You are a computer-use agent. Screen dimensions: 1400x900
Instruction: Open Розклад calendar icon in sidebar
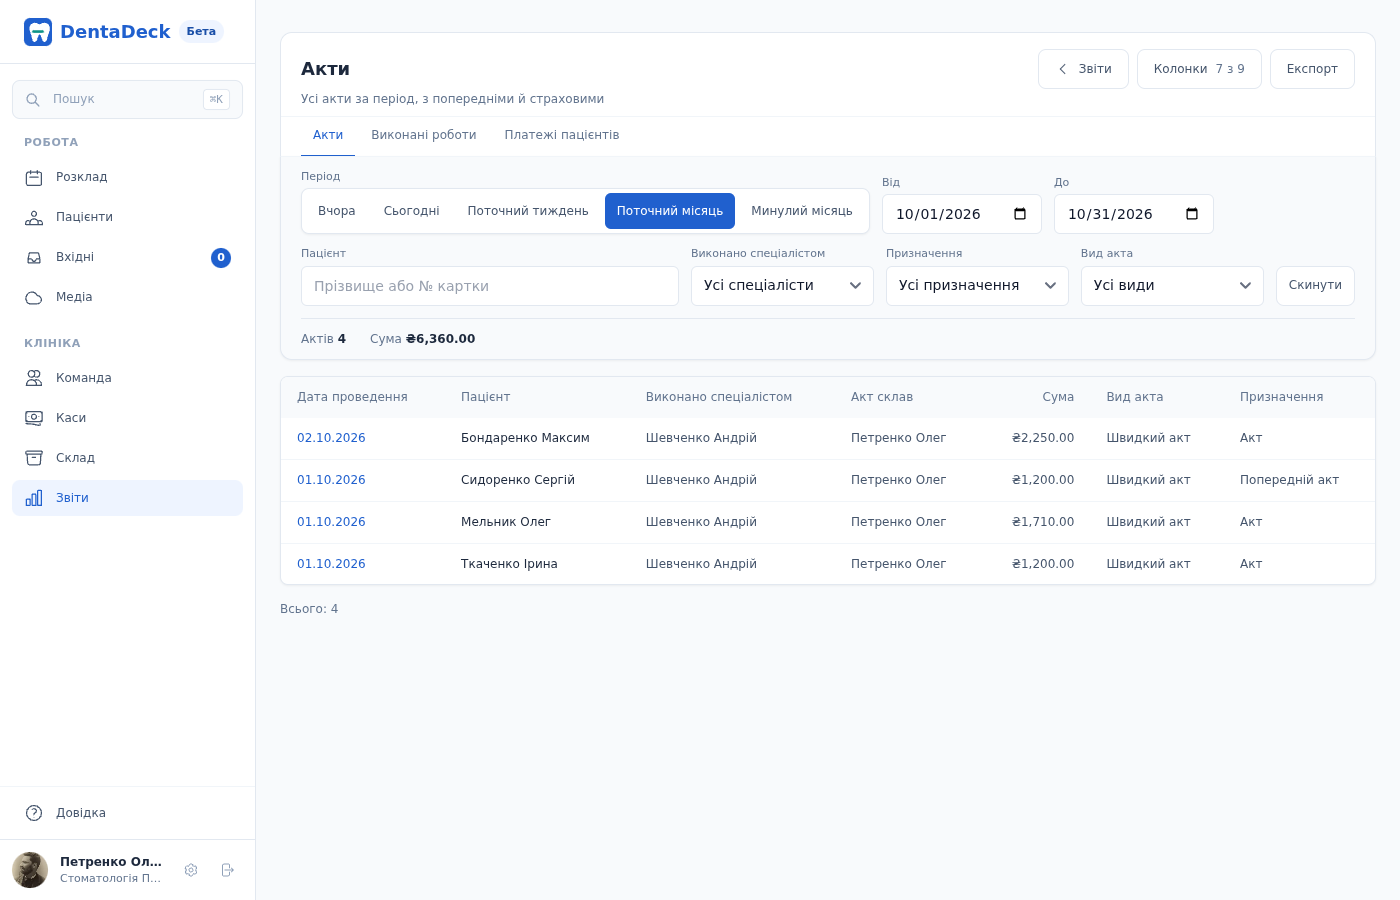(34, 178)
